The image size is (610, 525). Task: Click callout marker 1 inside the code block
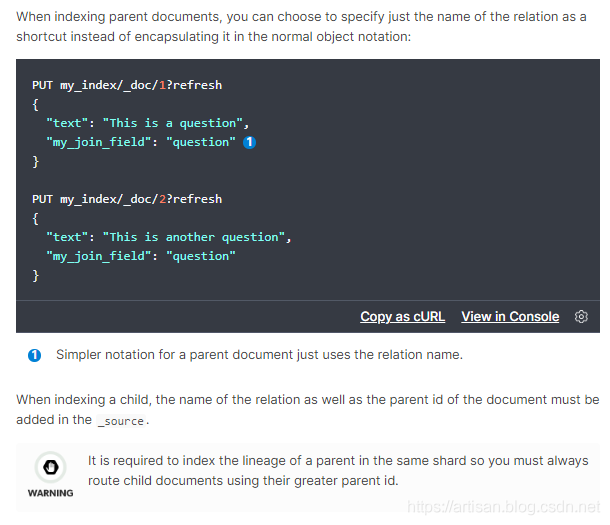pos(250,142)
